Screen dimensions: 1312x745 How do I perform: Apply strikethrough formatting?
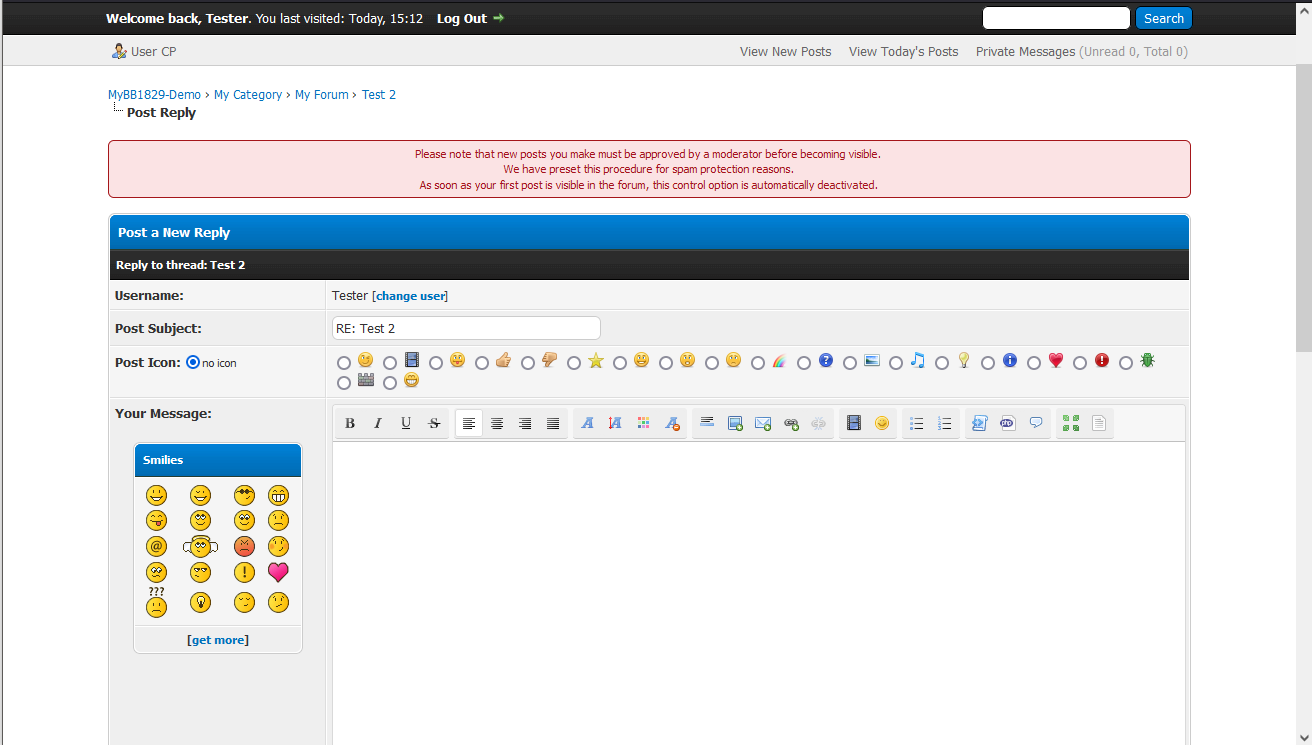coord(434,423)
